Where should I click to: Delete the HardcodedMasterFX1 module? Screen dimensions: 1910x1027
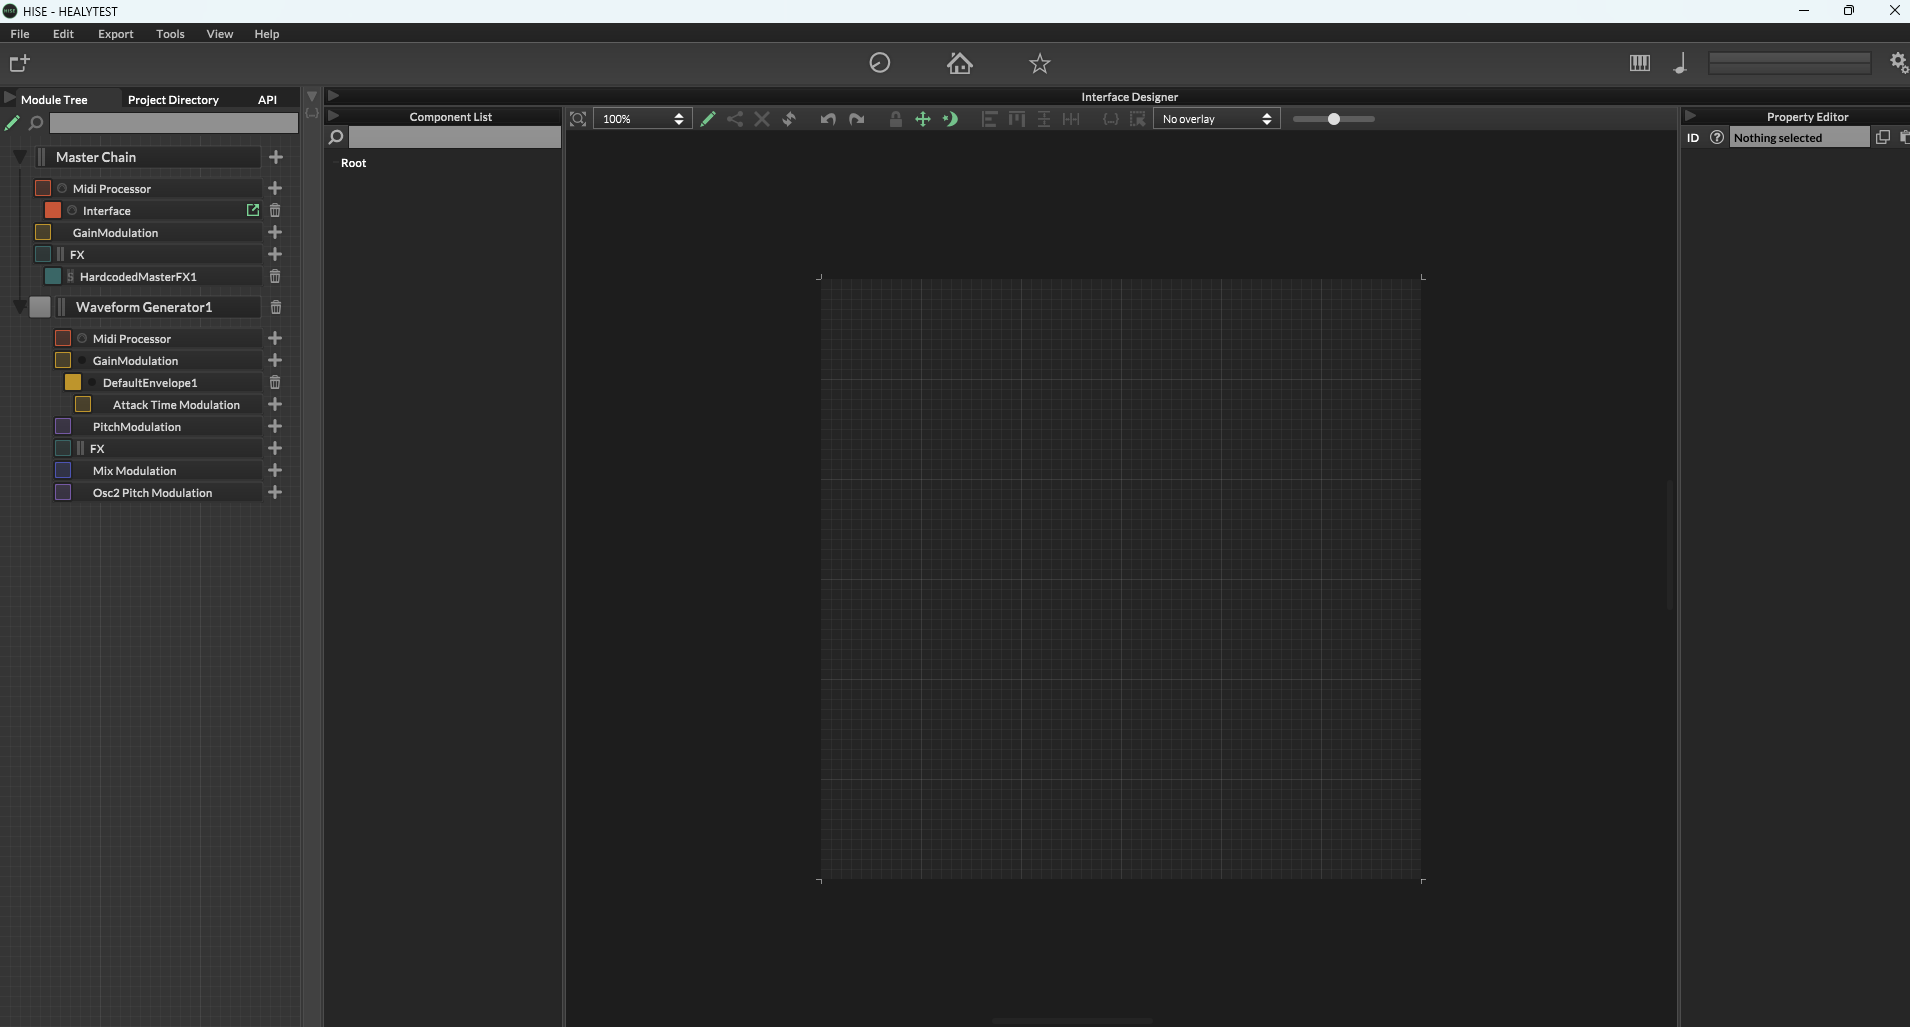275,276
